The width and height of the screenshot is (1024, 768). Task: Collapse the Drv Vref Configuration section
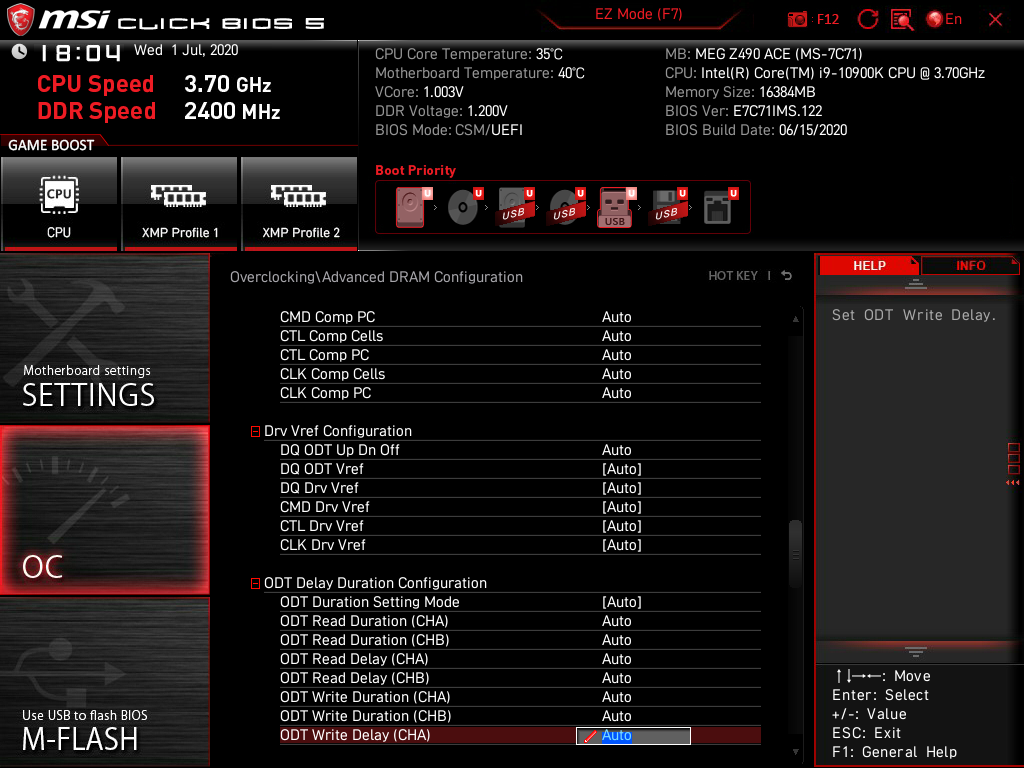255,430
